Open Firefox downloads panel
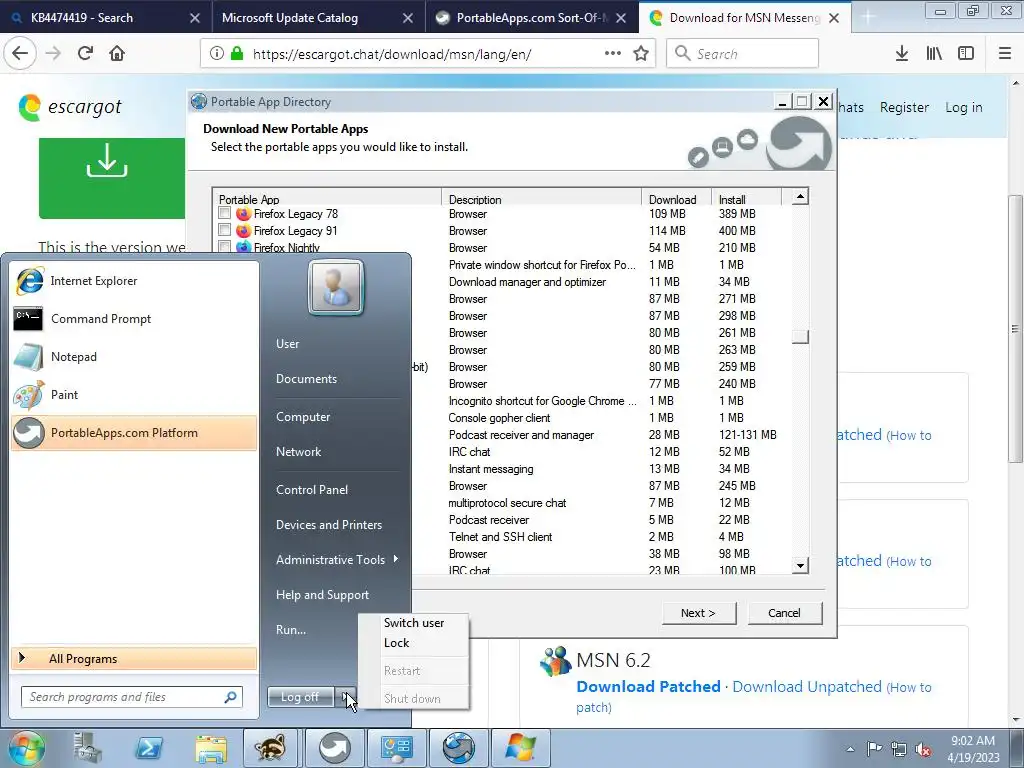The width and height of the screenshot is (1024, 768). tap(902, 54)
